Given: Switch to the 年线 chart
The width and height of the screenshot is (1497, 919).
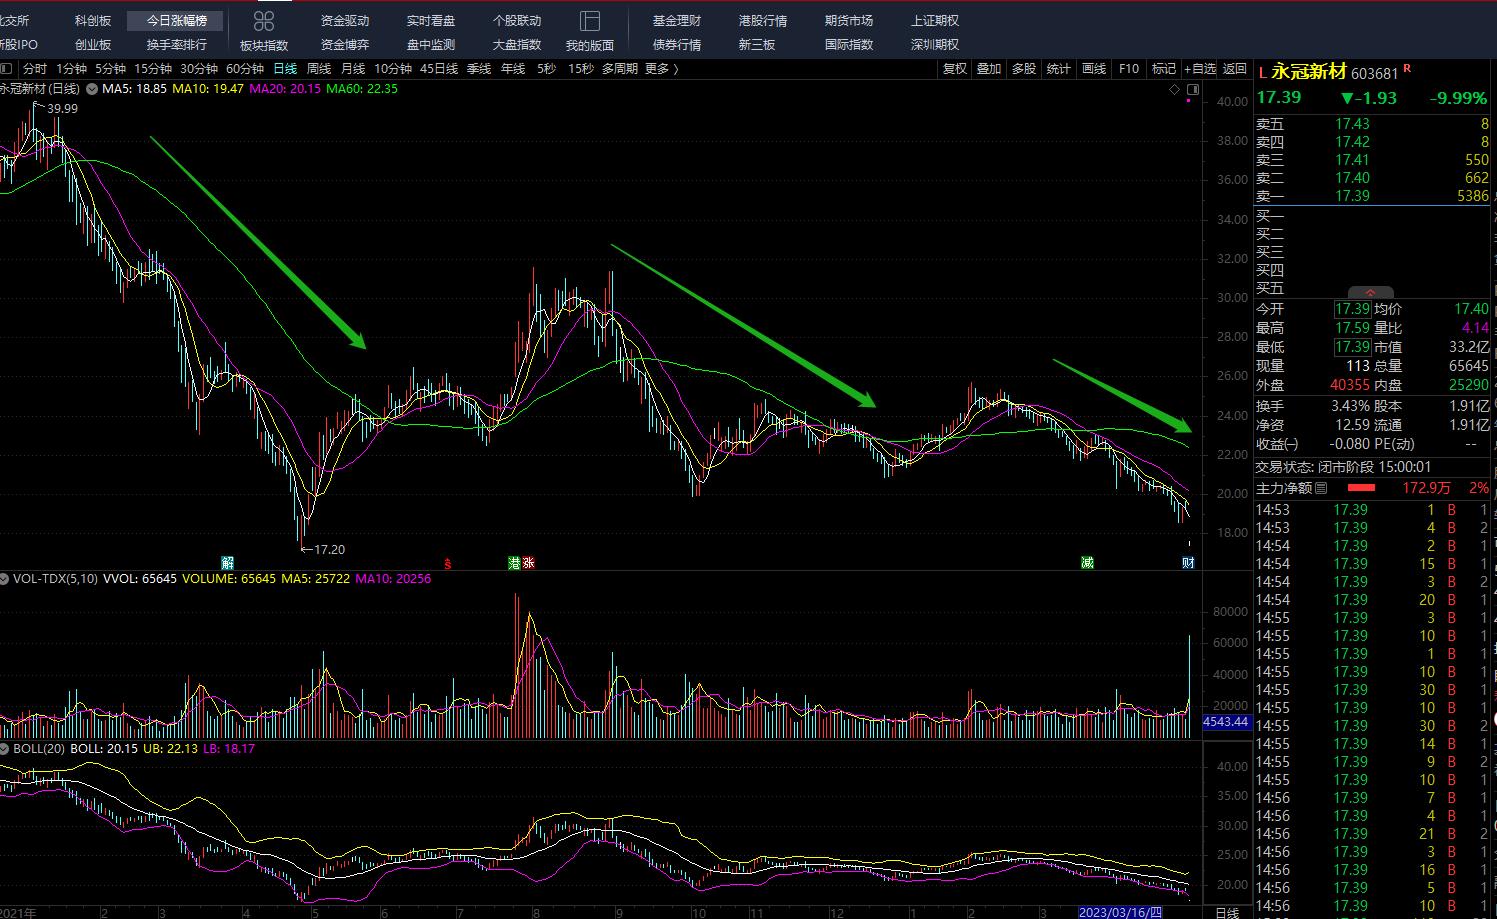Looking at the screenshot, I should coord(513,69).
